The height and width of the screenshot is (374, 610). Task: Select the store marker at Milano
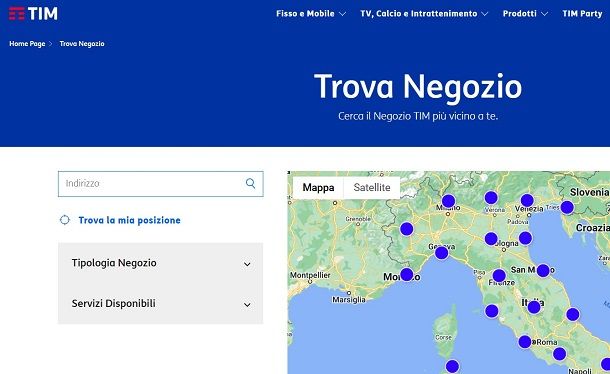449,201
